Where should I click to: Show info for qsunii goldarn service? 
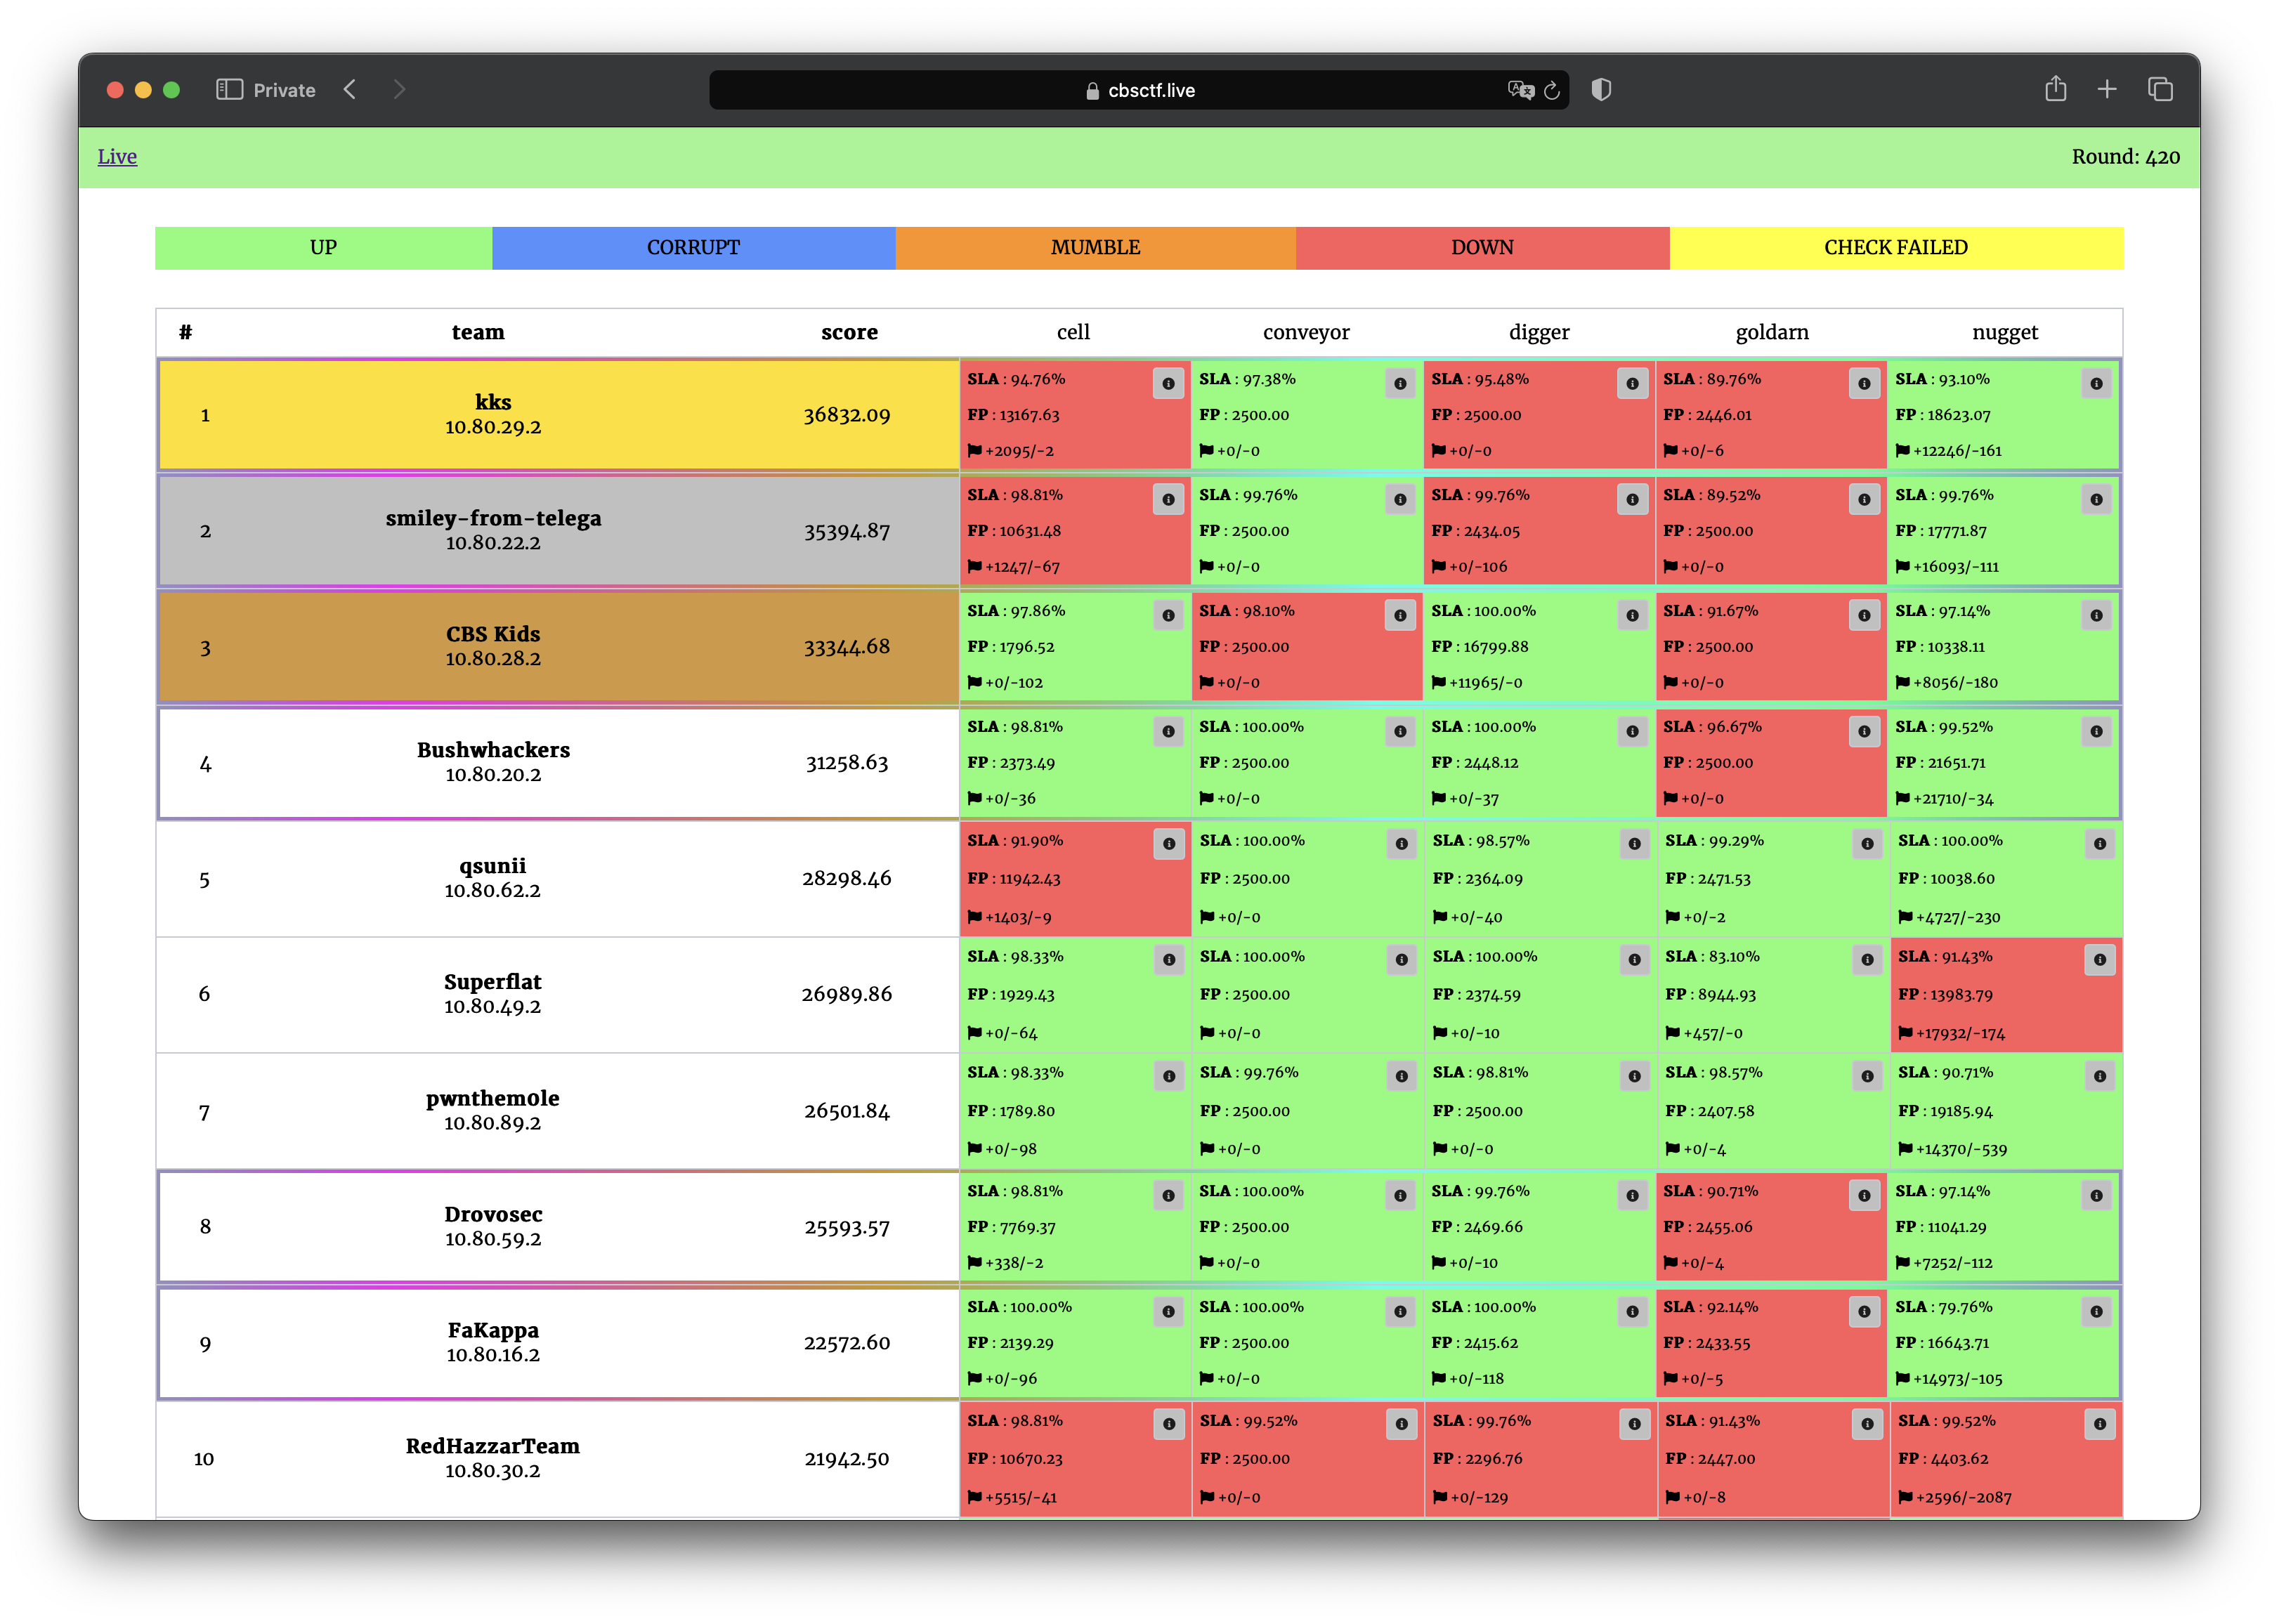[1867, 844]
